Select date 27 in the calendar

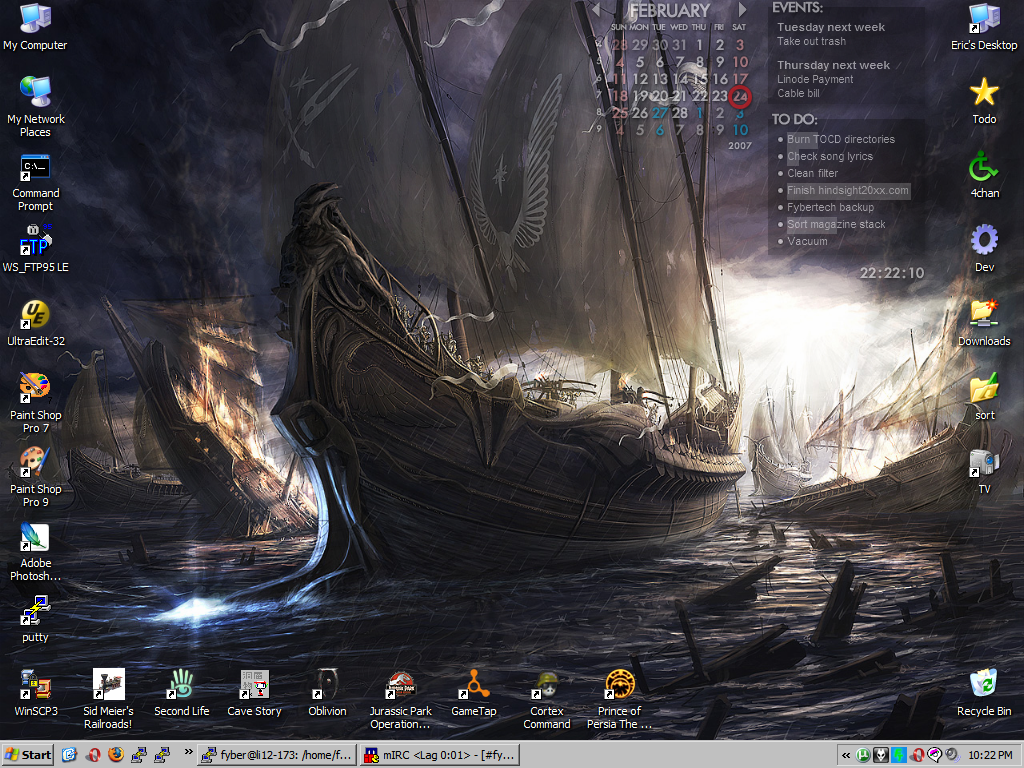pos(660,113)
